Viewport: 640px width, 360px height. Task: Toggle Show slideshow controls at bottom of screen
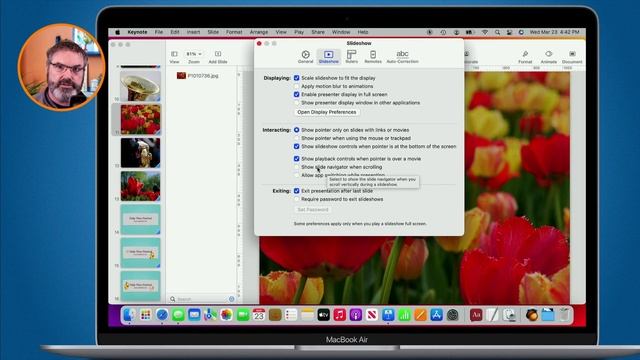tap(297, 146)
